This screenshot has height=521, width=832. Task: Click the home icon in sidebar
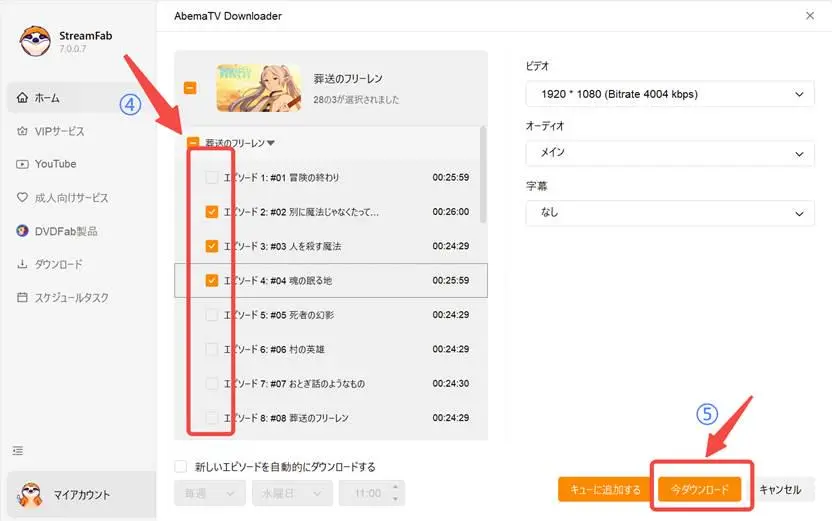click(22, 98)
